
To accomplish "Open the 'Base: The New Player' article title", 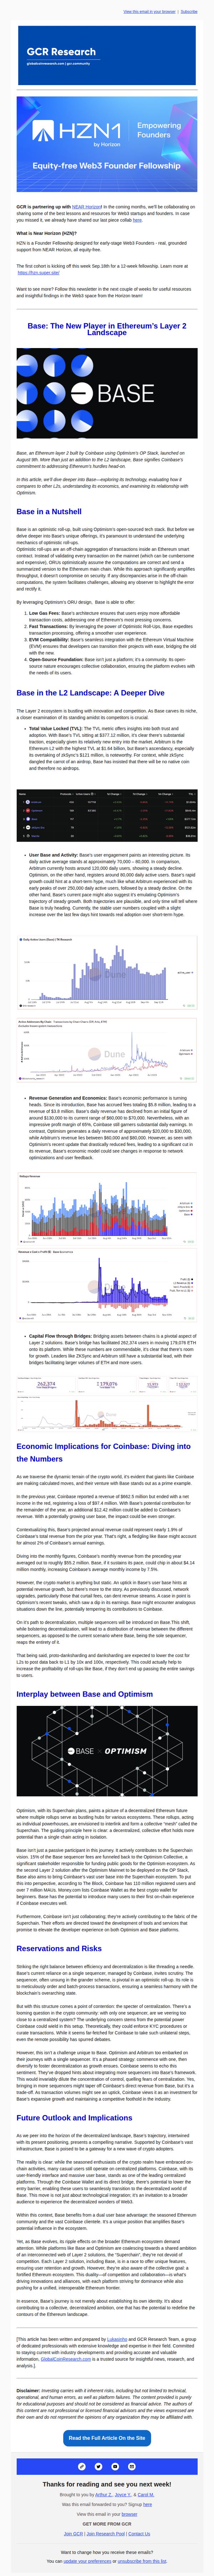I will coord(107,329).
